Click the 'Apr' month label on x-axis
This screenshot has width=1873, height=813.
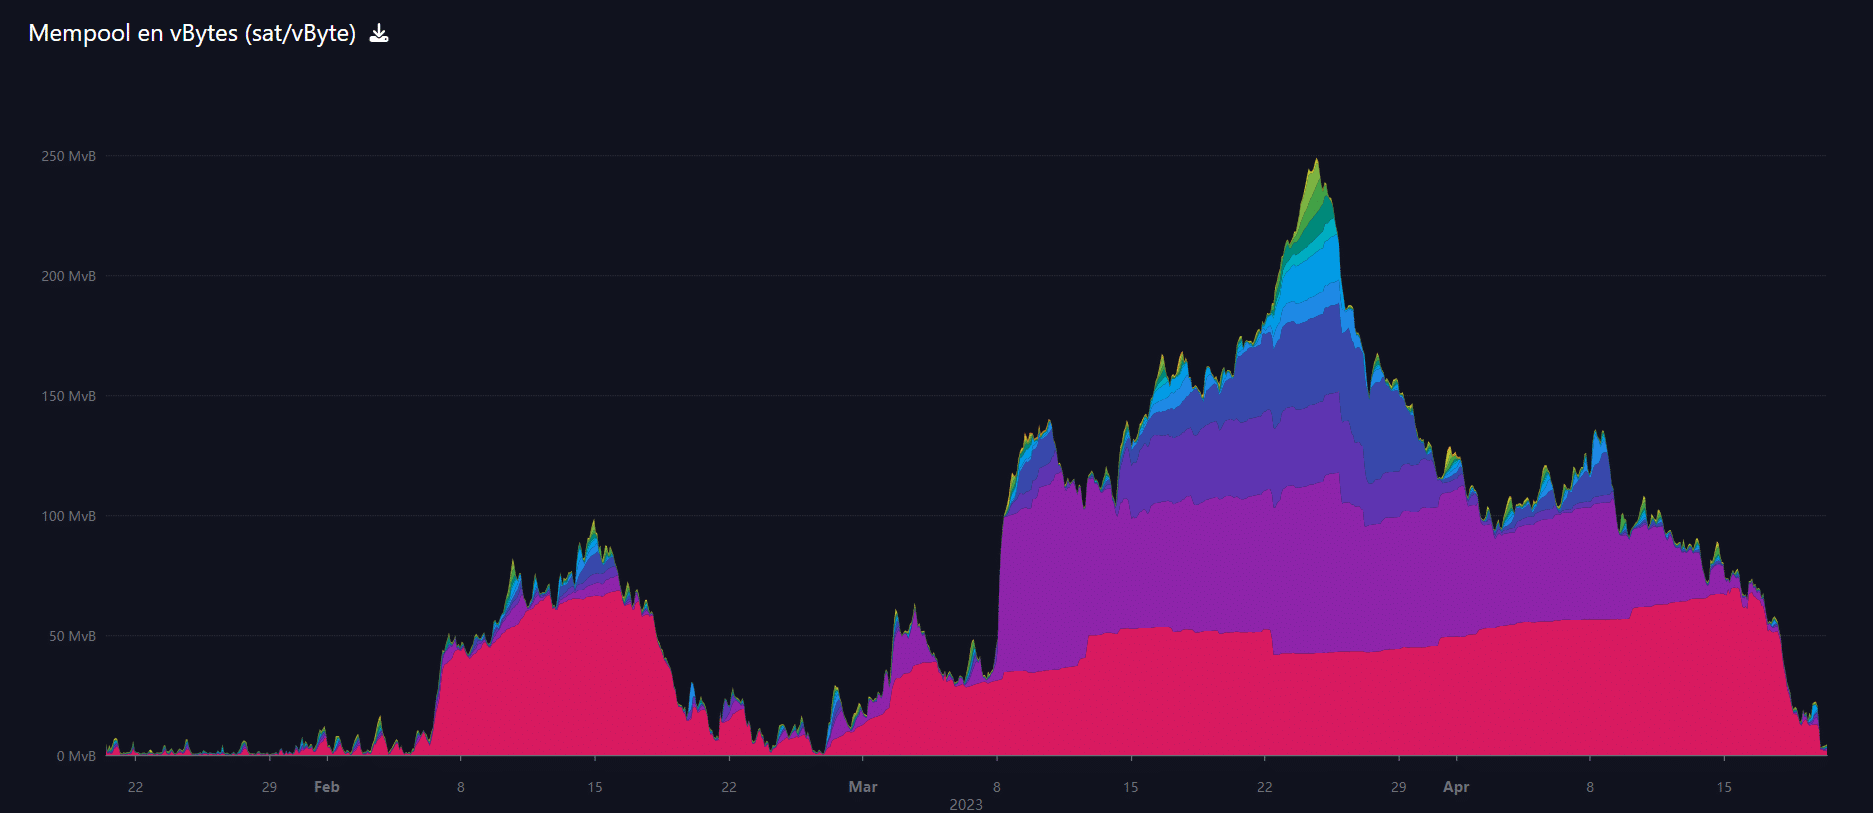coord(1456,787)
